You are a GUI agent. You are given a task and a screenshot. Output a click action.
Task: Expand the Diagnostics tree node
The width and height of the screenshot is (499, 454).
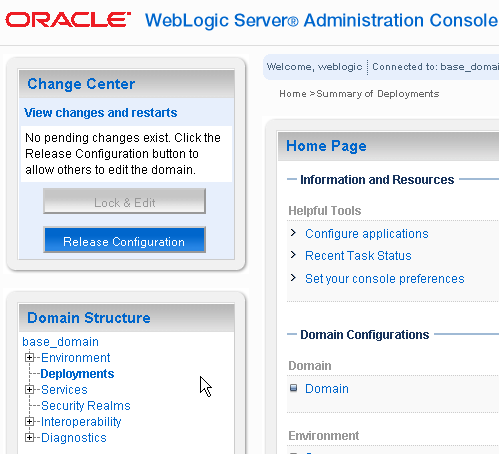(x=29, y=437)
